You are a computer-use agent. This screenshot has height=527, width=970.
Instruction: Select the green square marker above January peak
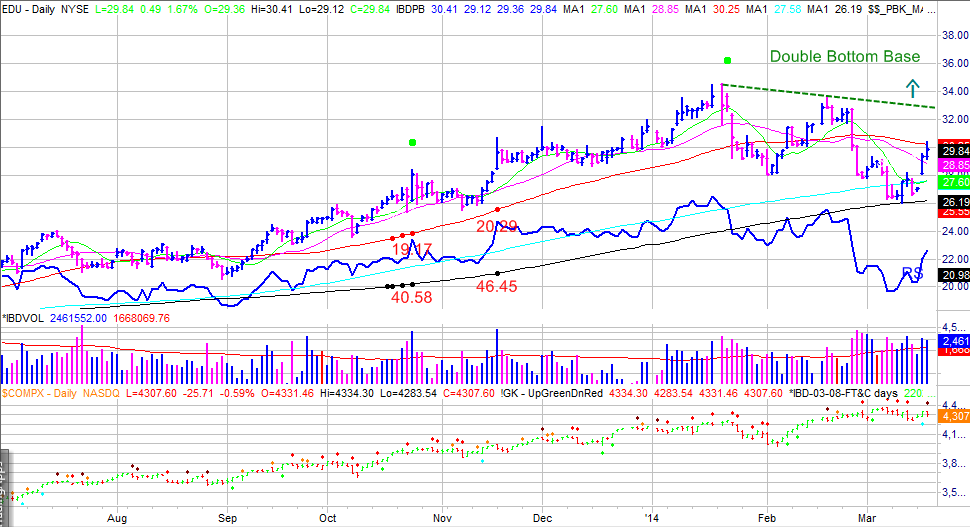point(728,61)
